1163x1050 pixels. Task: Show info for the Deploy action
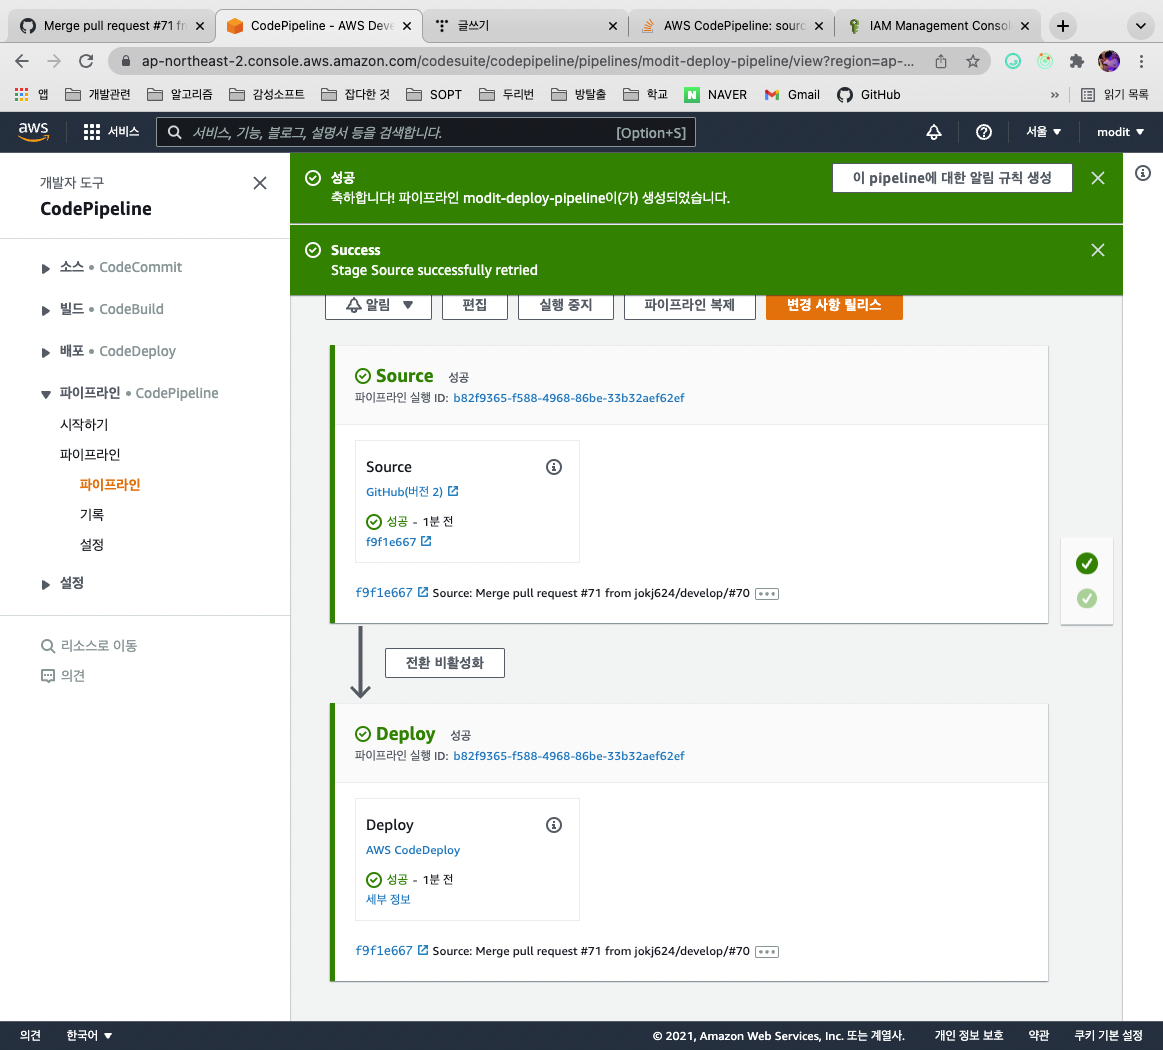554,825
